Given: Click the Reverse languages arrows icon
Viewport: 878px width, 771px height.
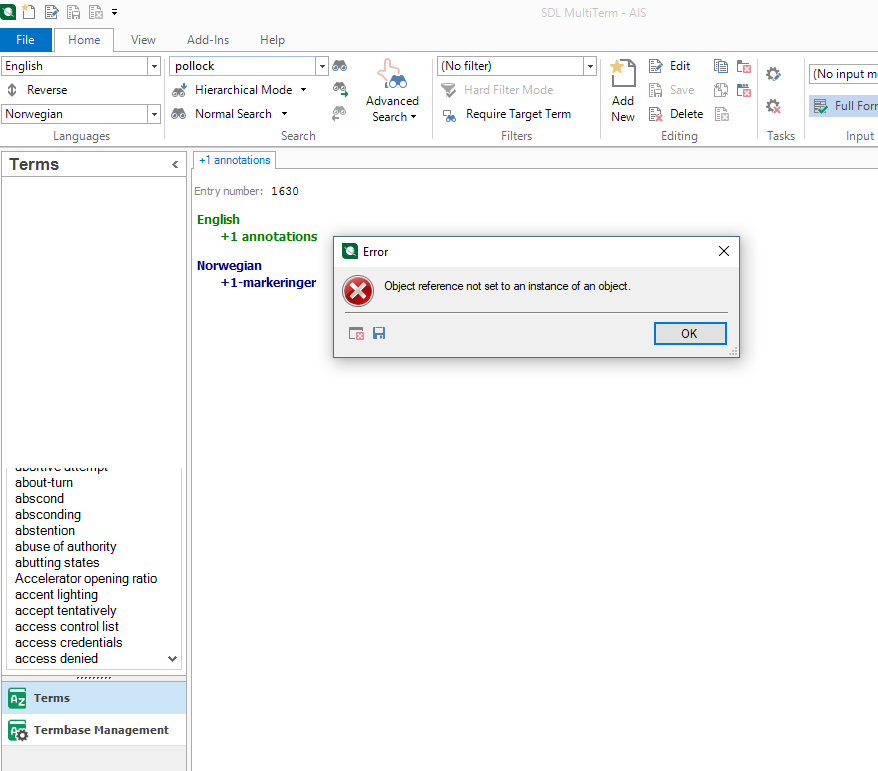Looking at the screenshot, I should pos(12,90).
